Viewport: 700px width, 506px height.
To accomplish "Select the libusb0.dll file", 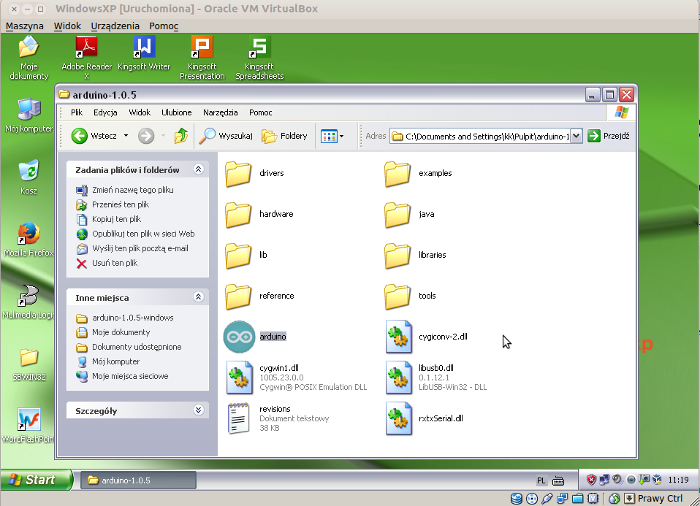I will [x=399, y=378].
